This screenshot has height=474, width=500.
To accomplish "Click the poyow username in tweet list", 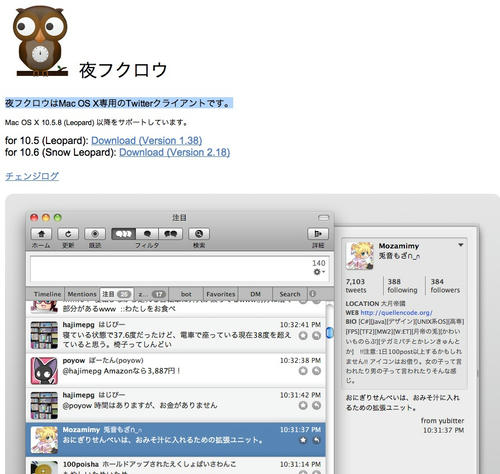I will (x=74, y=360).
